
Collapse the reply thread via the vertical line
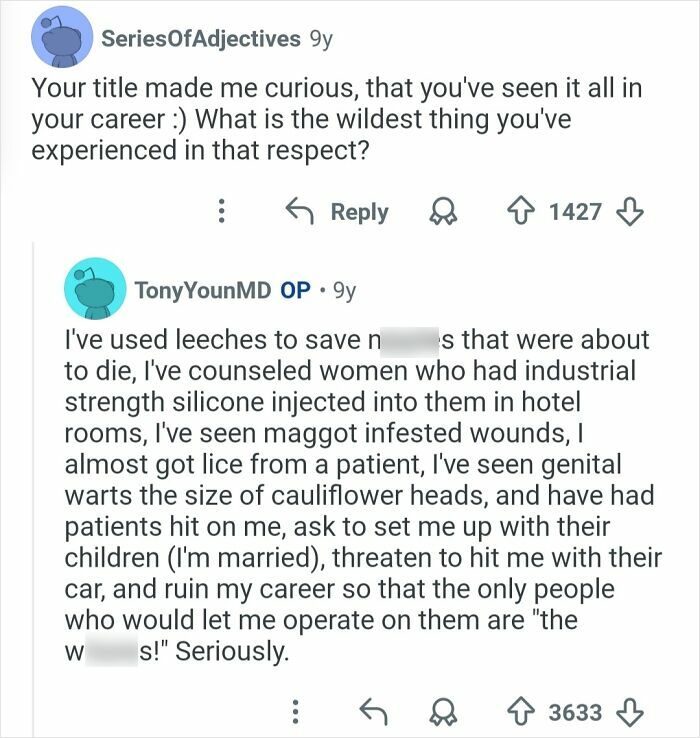[x=32, y=480]
